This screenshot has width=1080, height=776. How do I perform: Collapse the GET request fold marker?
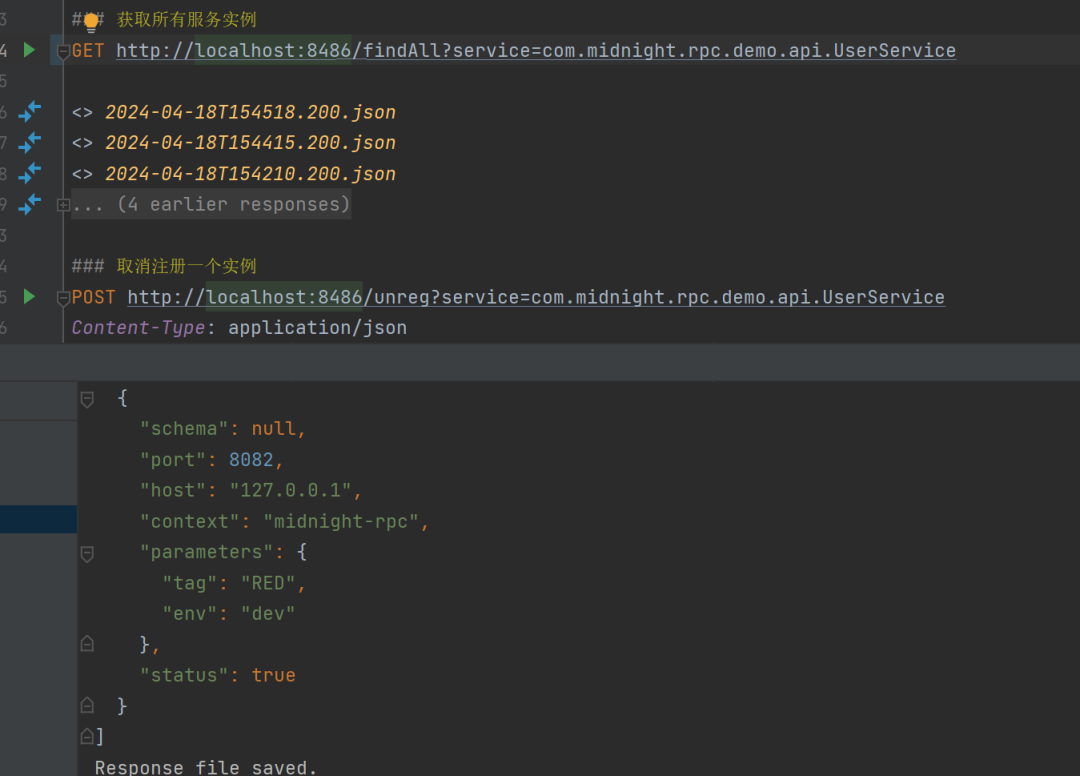point(63,51)
